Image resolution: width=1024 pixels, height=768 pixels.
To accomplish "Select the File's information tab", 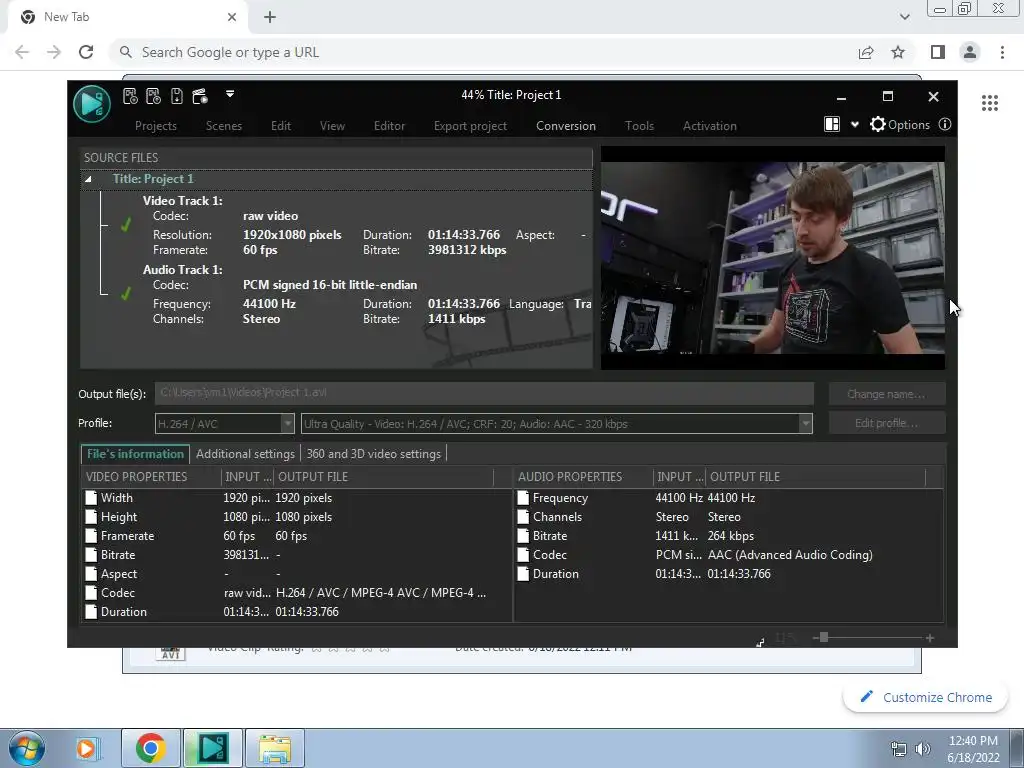I will [135, 454].
